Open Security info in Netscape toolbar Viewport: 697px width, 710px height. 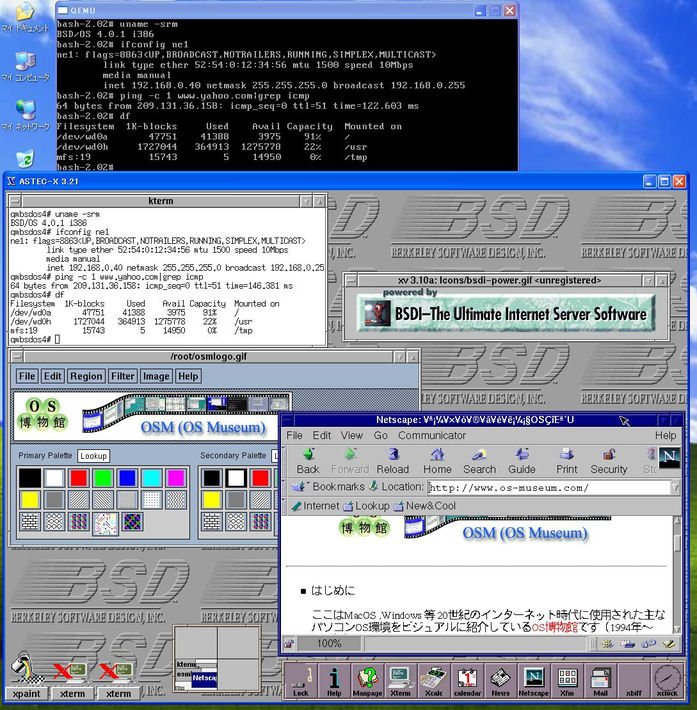click(x=609, y=461)
